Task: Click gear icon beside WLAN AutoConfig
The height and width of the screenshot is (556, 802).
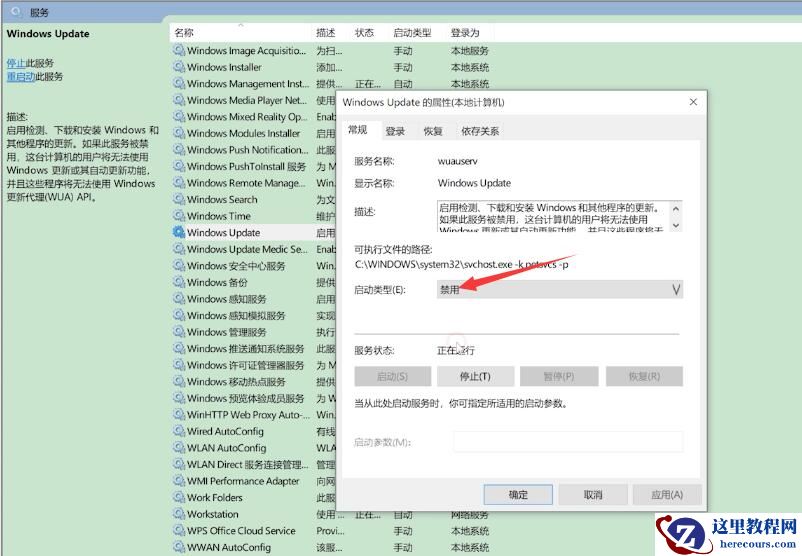Action: [x=179, y=448]
